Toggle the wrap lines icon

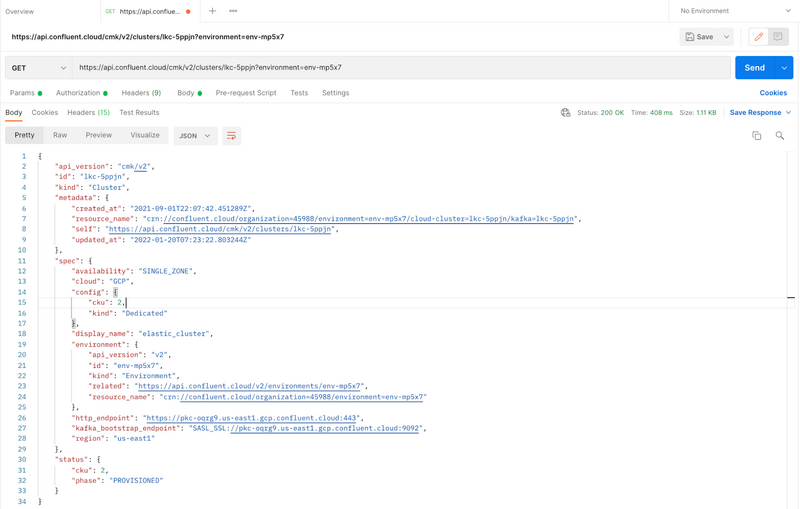click(231, 136)
